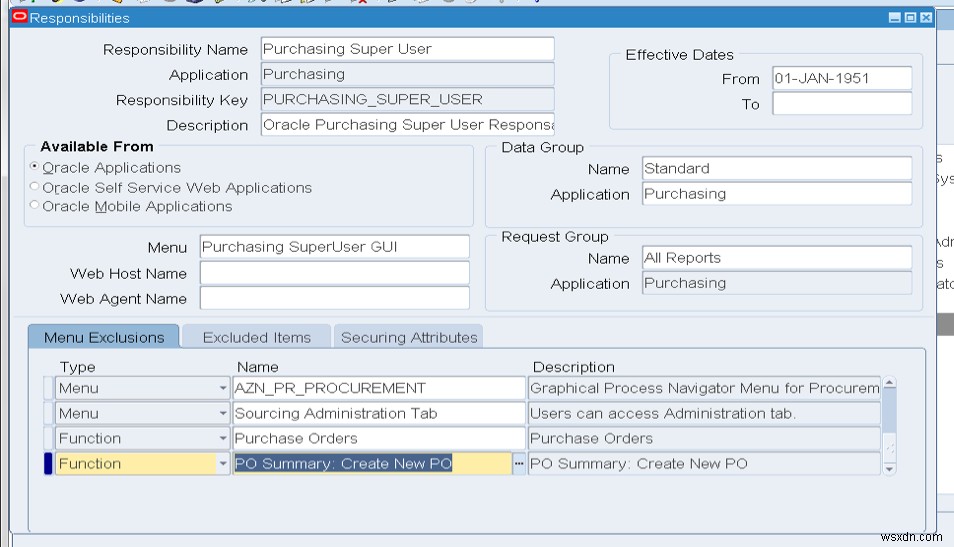The height and width of the screenshot is (547, 954).
Task: Click Users can access Administration tab description
Action: pos(704,414)
